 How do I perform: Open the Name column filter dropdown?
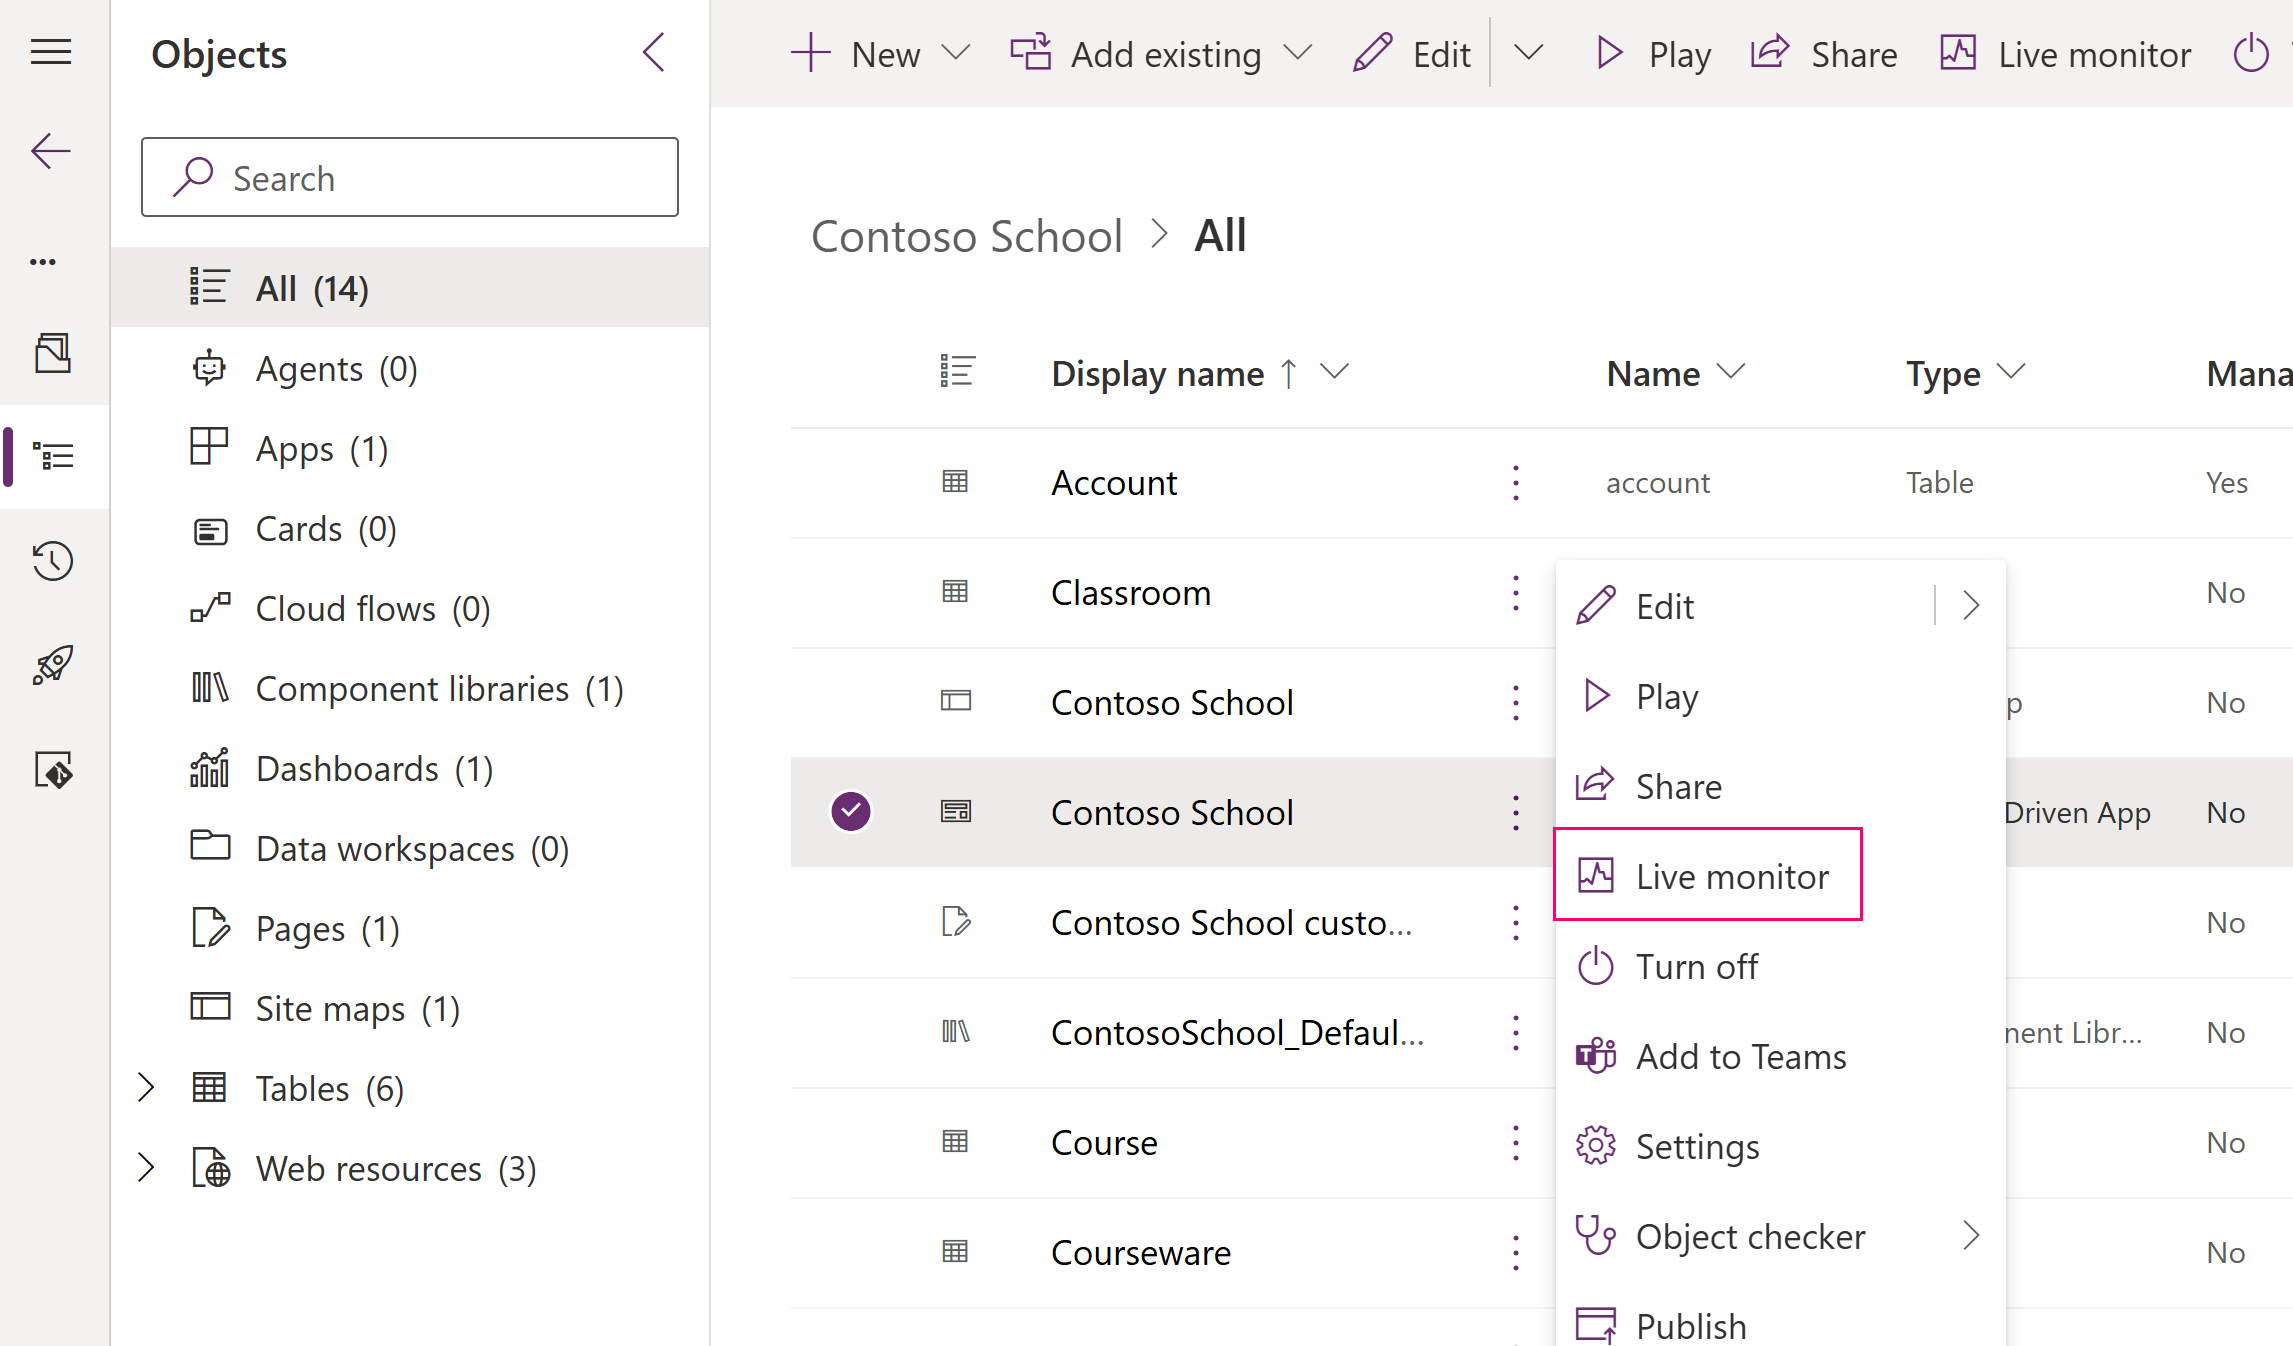(x=1731, y=372)
